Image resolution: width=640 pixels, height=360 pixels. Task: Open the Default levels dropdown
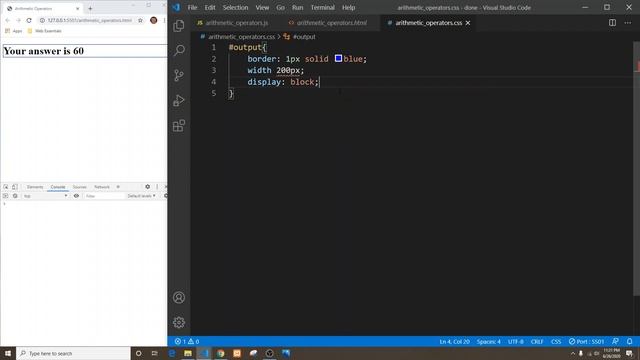141,196
